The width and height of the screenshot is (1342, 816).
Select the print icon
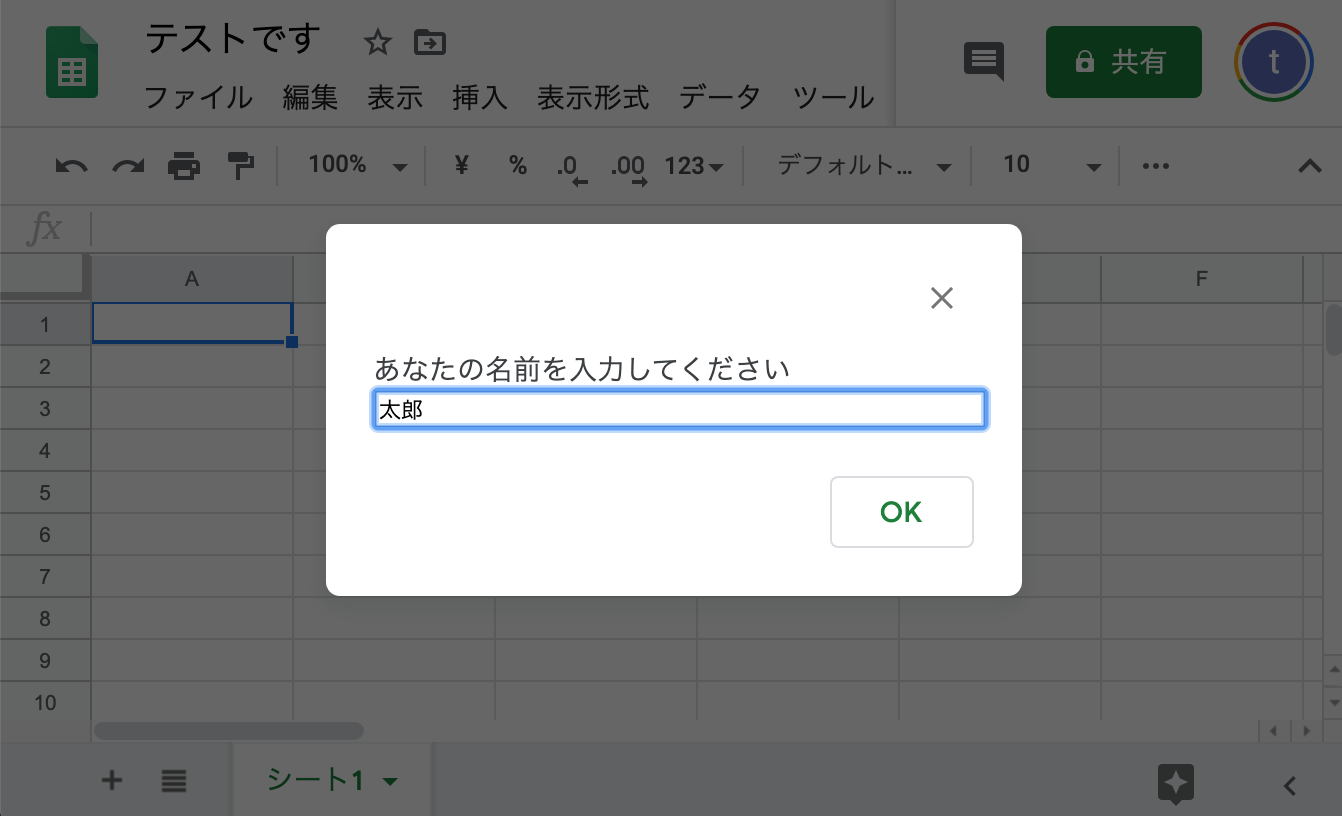[183, 165]
